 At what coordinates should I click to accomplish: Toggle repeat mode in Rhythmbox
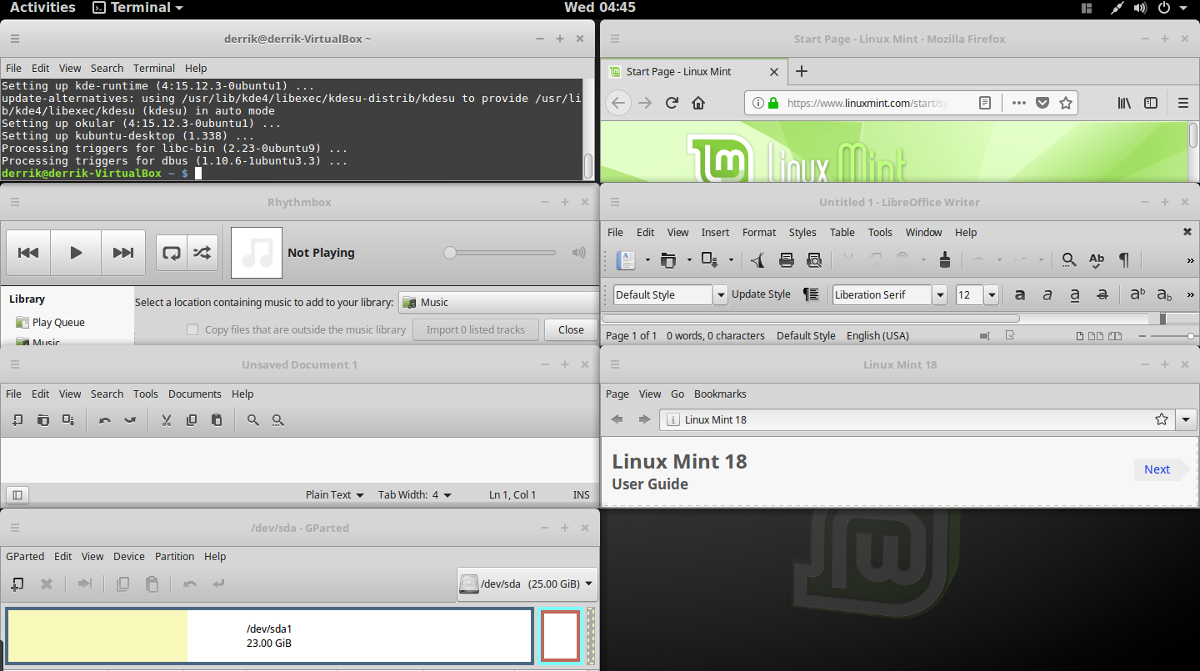[x=170, y=252]
